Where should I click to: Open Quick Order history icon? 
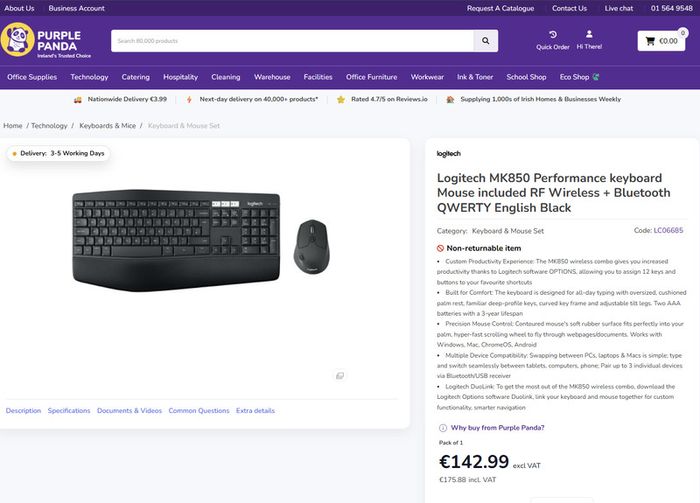tap(553, 34)
